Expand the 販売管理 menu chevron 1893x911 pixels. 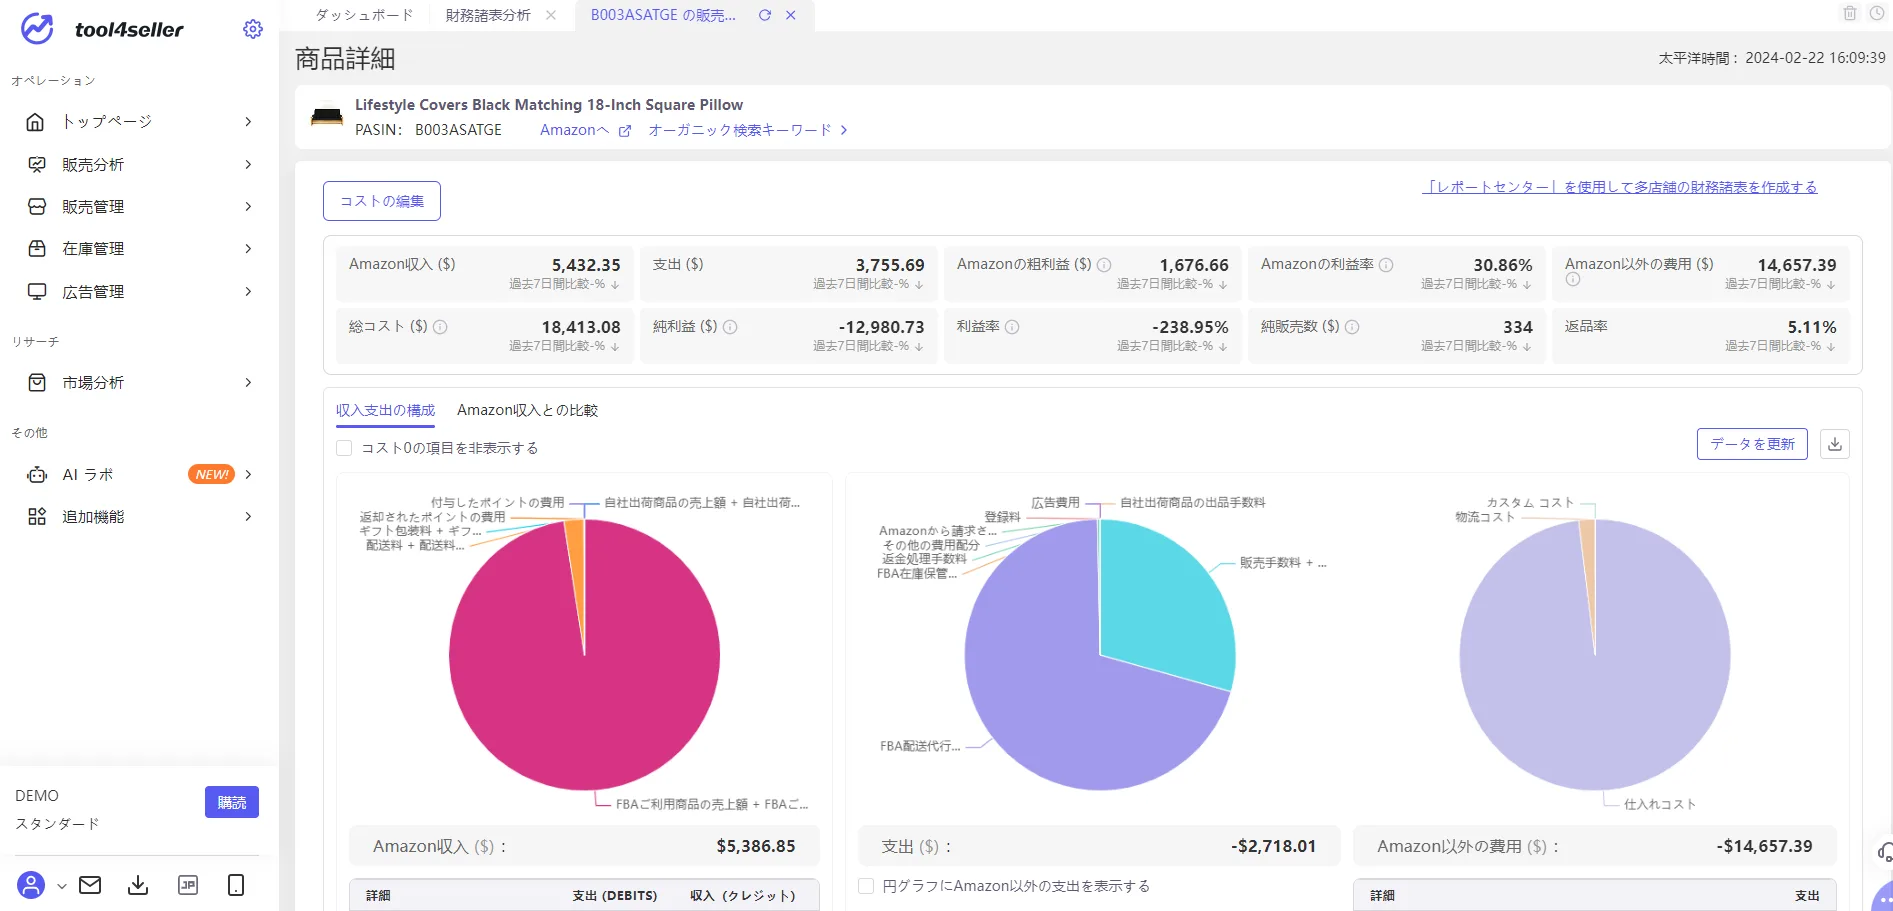click(x=248, y=206)
